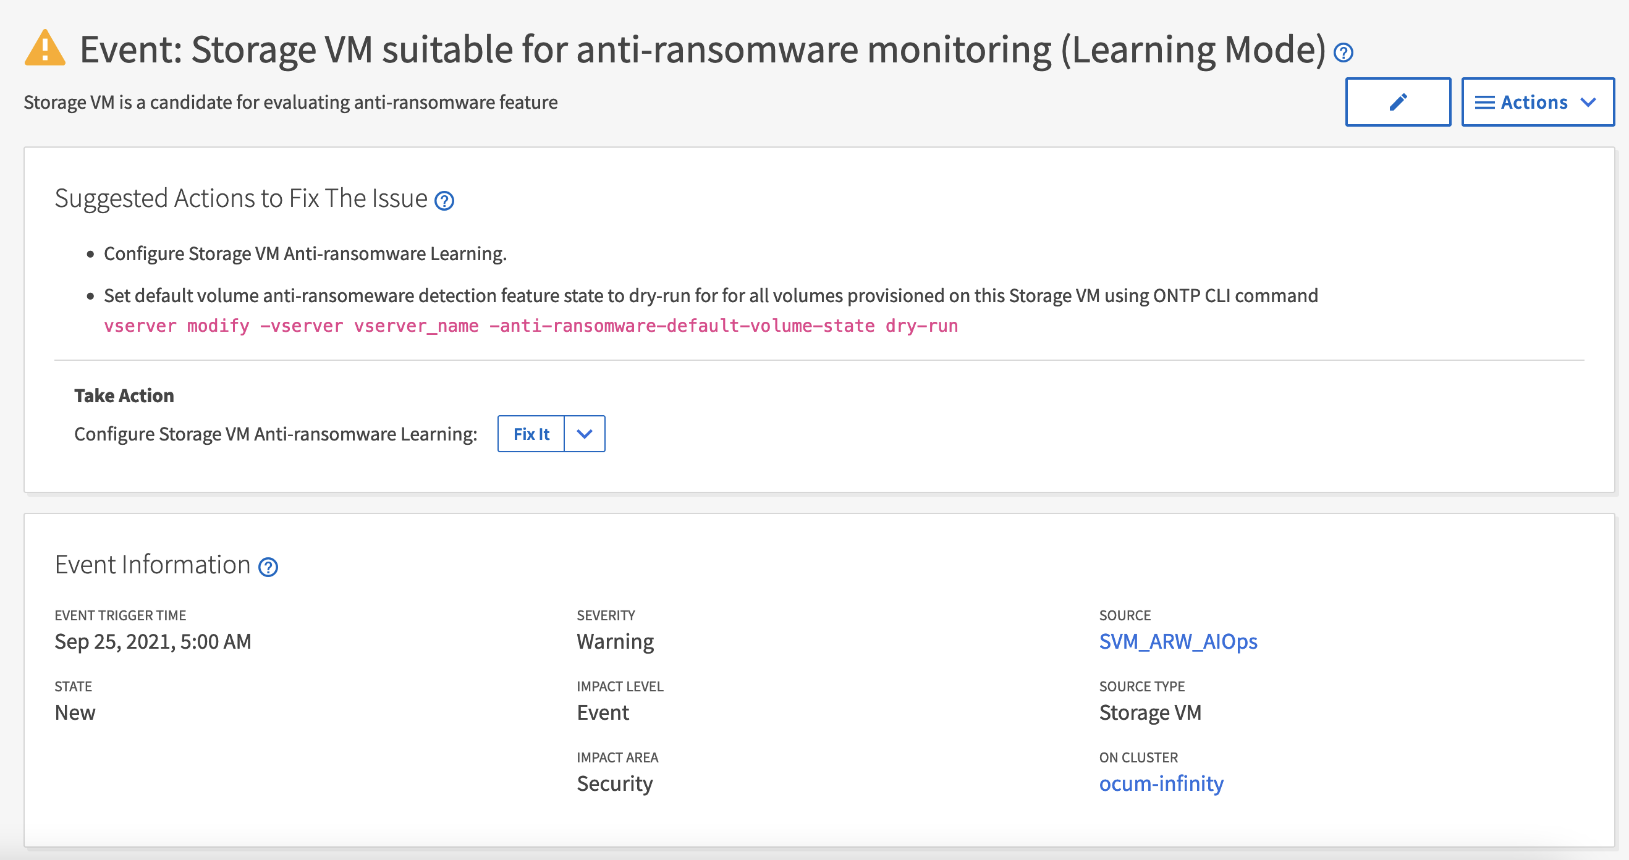
Task: Click the Event Information section heading
Action: (x=152, y=565)
